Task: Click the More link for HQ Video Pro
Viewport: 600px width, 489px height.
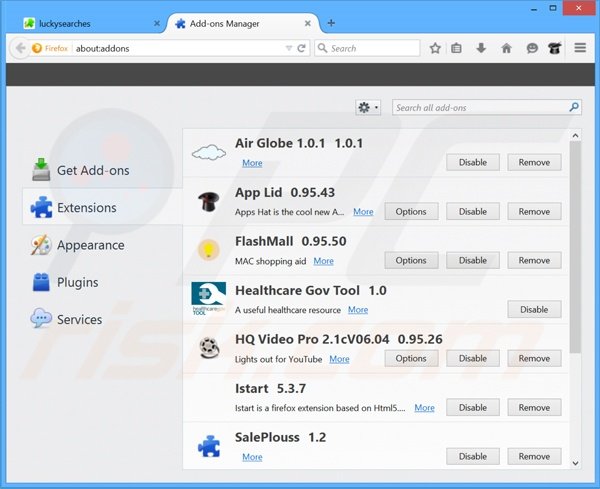Action: click(339, 359)
